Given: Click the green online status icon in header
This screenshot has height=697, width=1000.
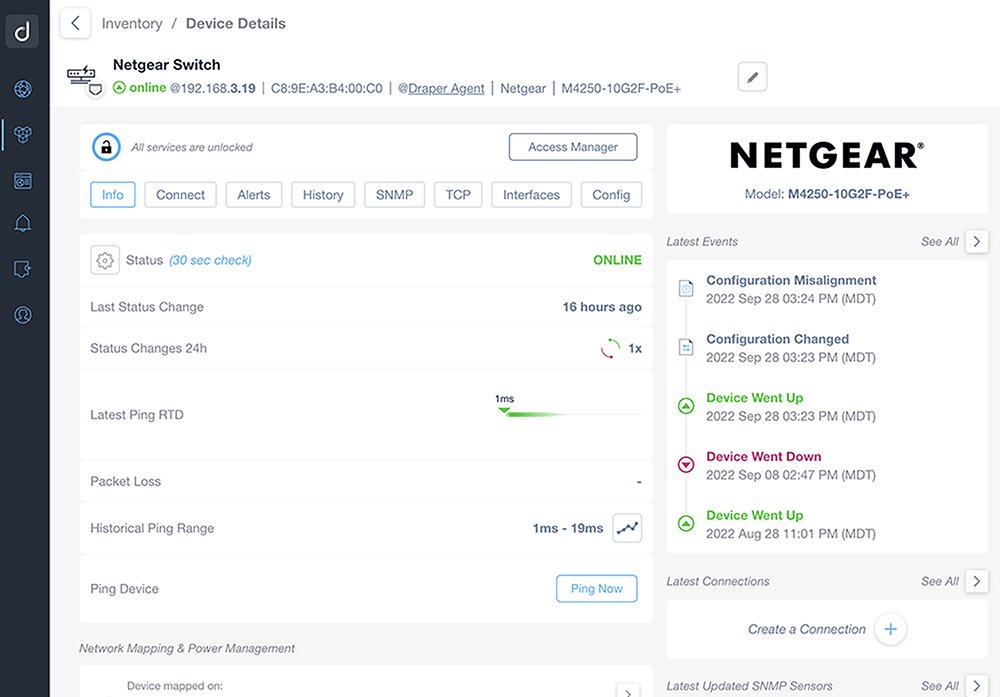Looking at the screenshot, I should click(119, 87).
